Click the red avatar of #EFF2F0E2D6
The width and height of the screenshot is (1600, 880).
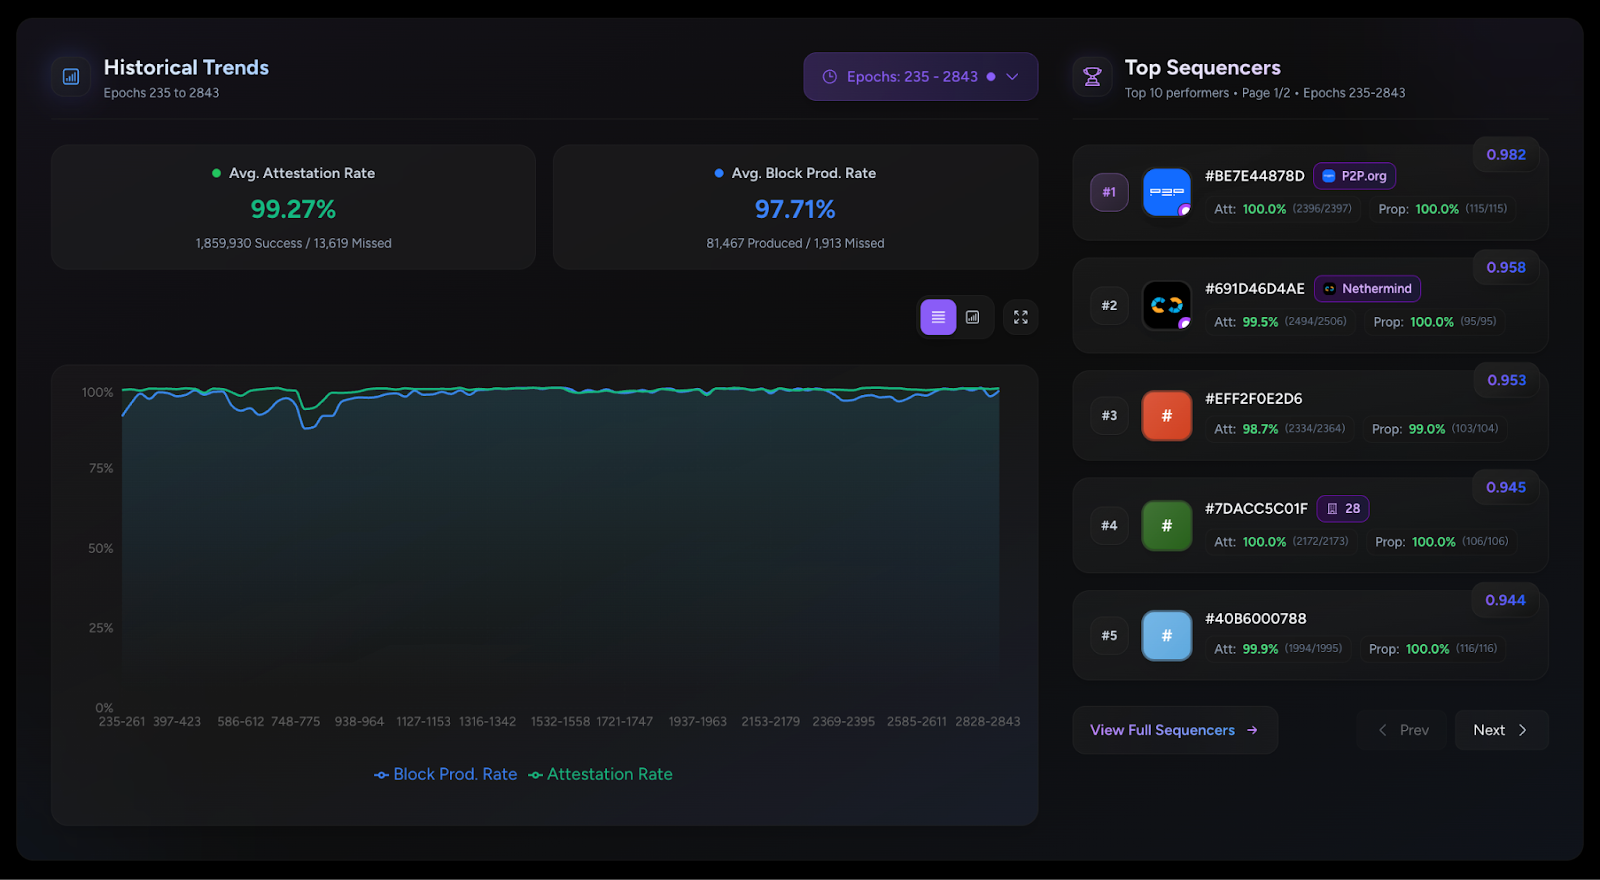(x=1166, y=416)
